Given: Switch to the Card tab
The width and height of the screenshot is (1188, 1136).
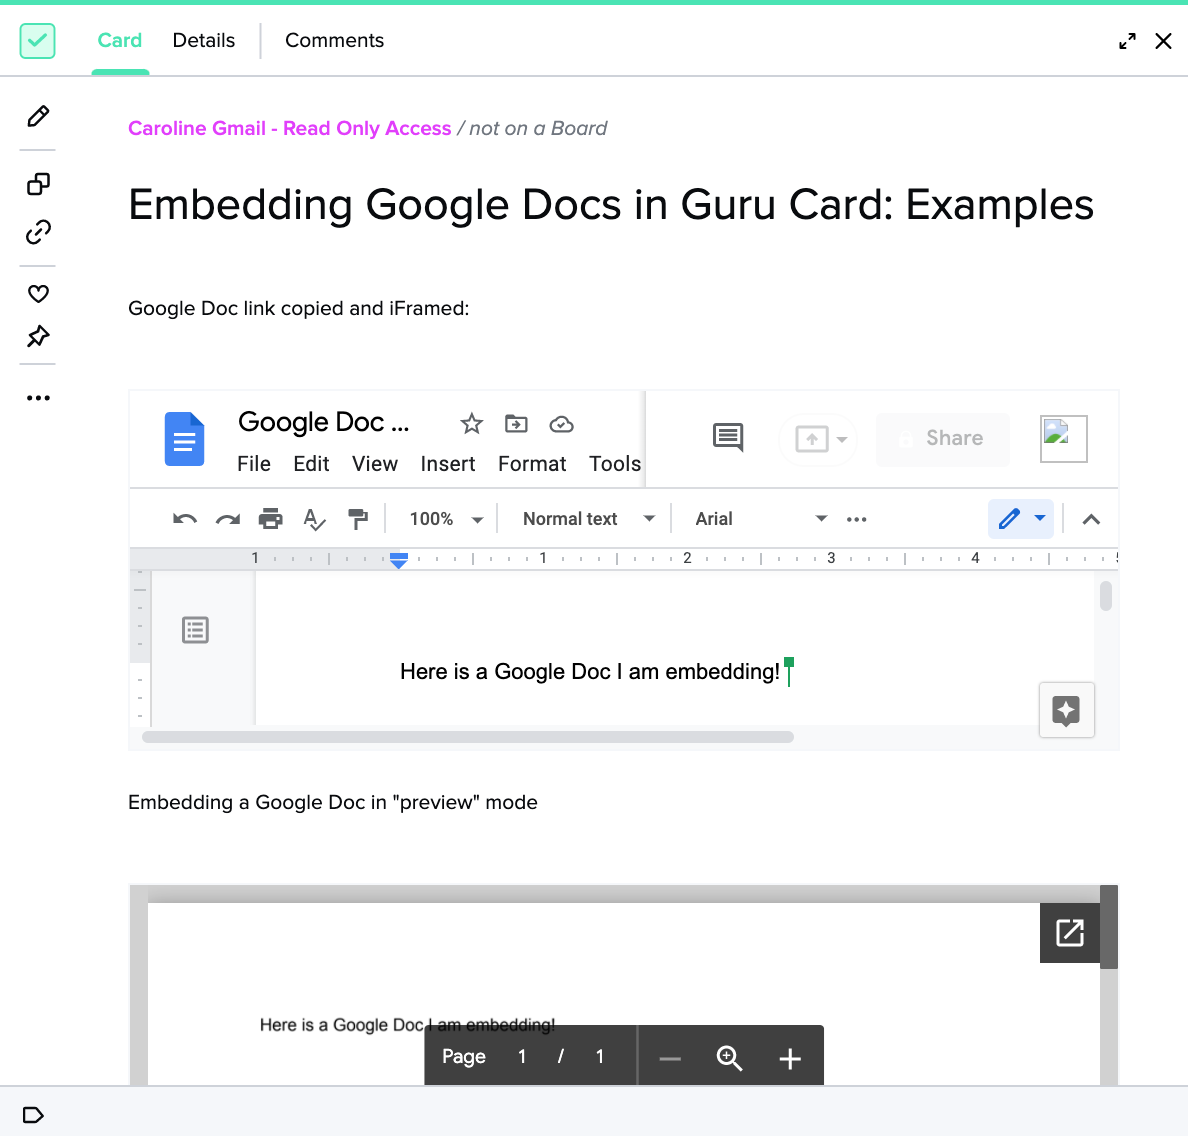Looking at the screenshot, I should [x=120, y=40].
